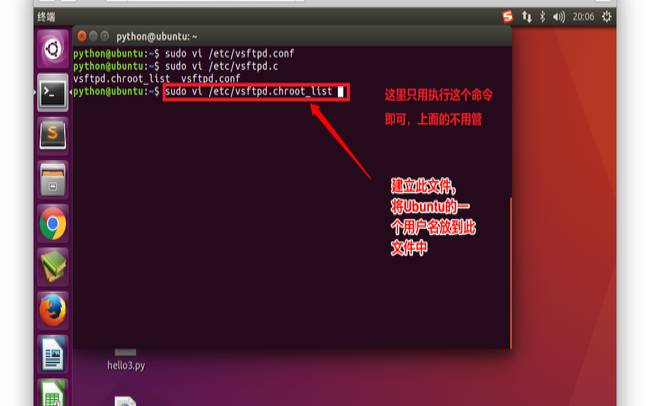The height and width of the screenshot is (406, 650).
Task: Select the Terminal icon in launcher
Action: pos(53,92)
